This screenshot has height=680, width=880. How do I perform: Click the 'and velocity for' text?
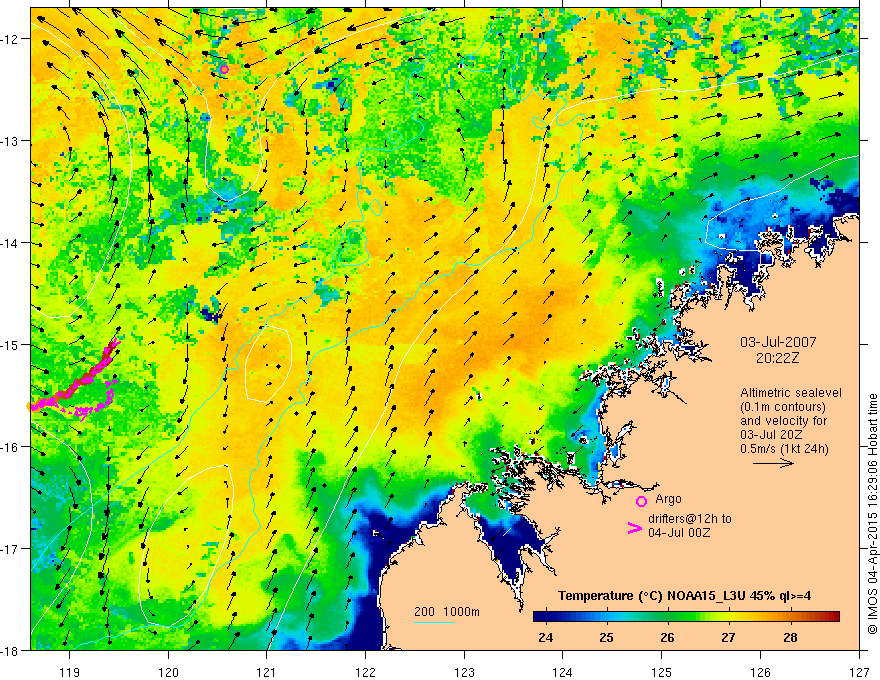click(x=783, y=421)
